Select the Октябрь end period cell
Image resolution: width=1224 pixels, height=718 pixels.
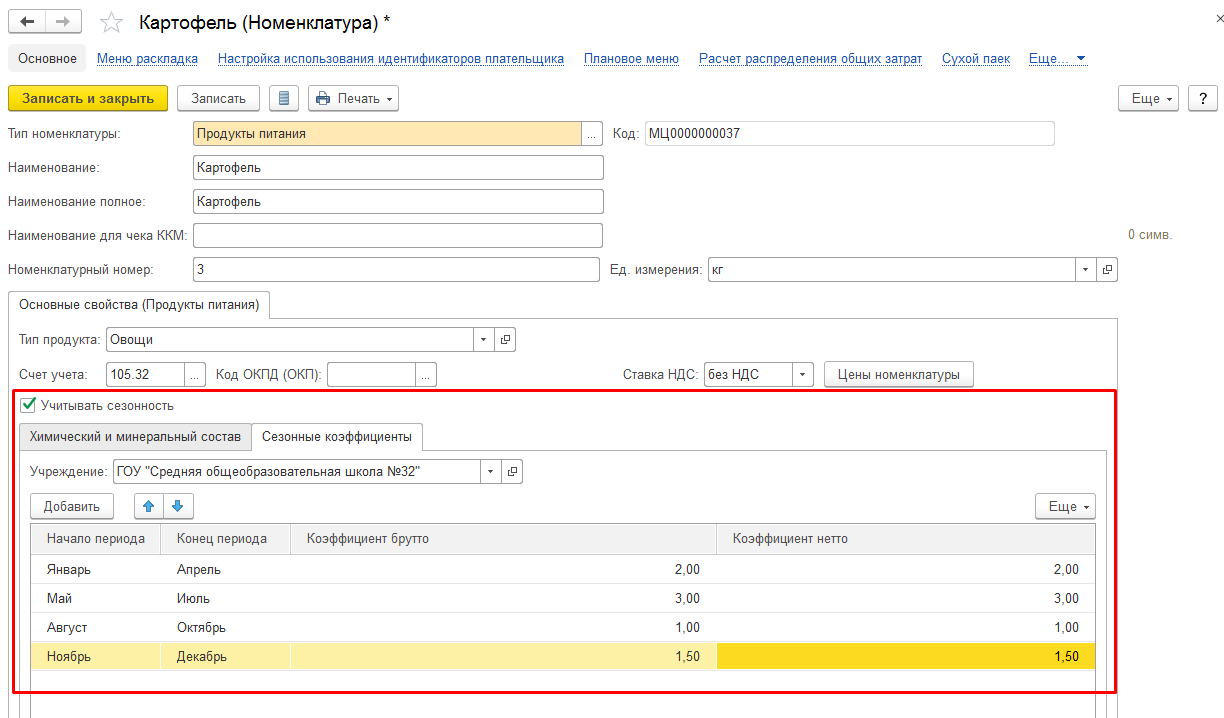pyautogui.click(x=226, y=627)
